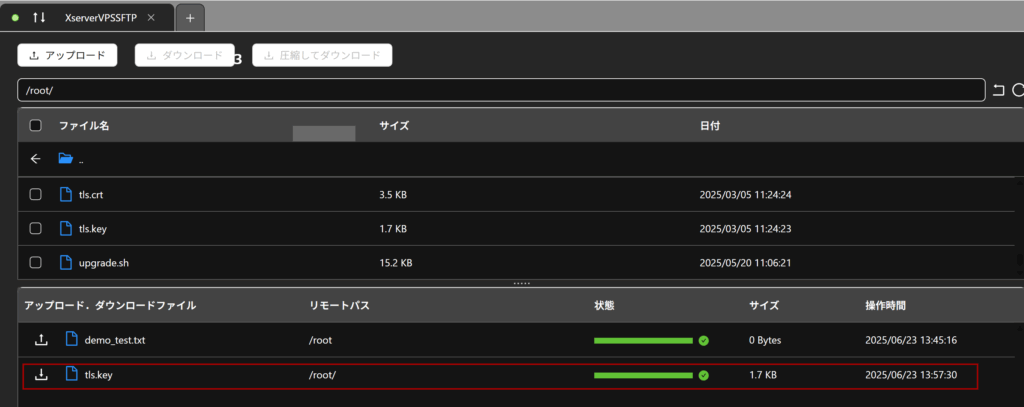Switch to the XserverVPSSFTP tab
Screen dimensions: 1024x407
pos(100,17)
